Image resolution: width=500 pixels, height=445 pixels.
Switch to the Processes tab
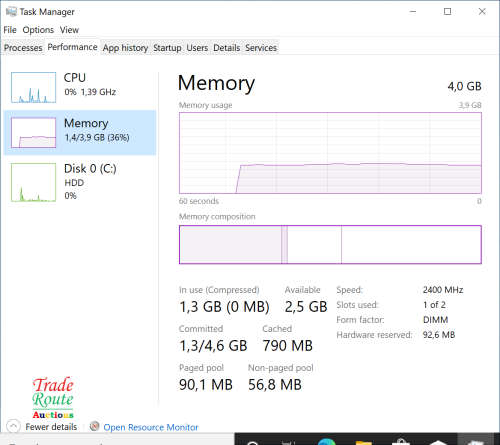tap(23, 48)
